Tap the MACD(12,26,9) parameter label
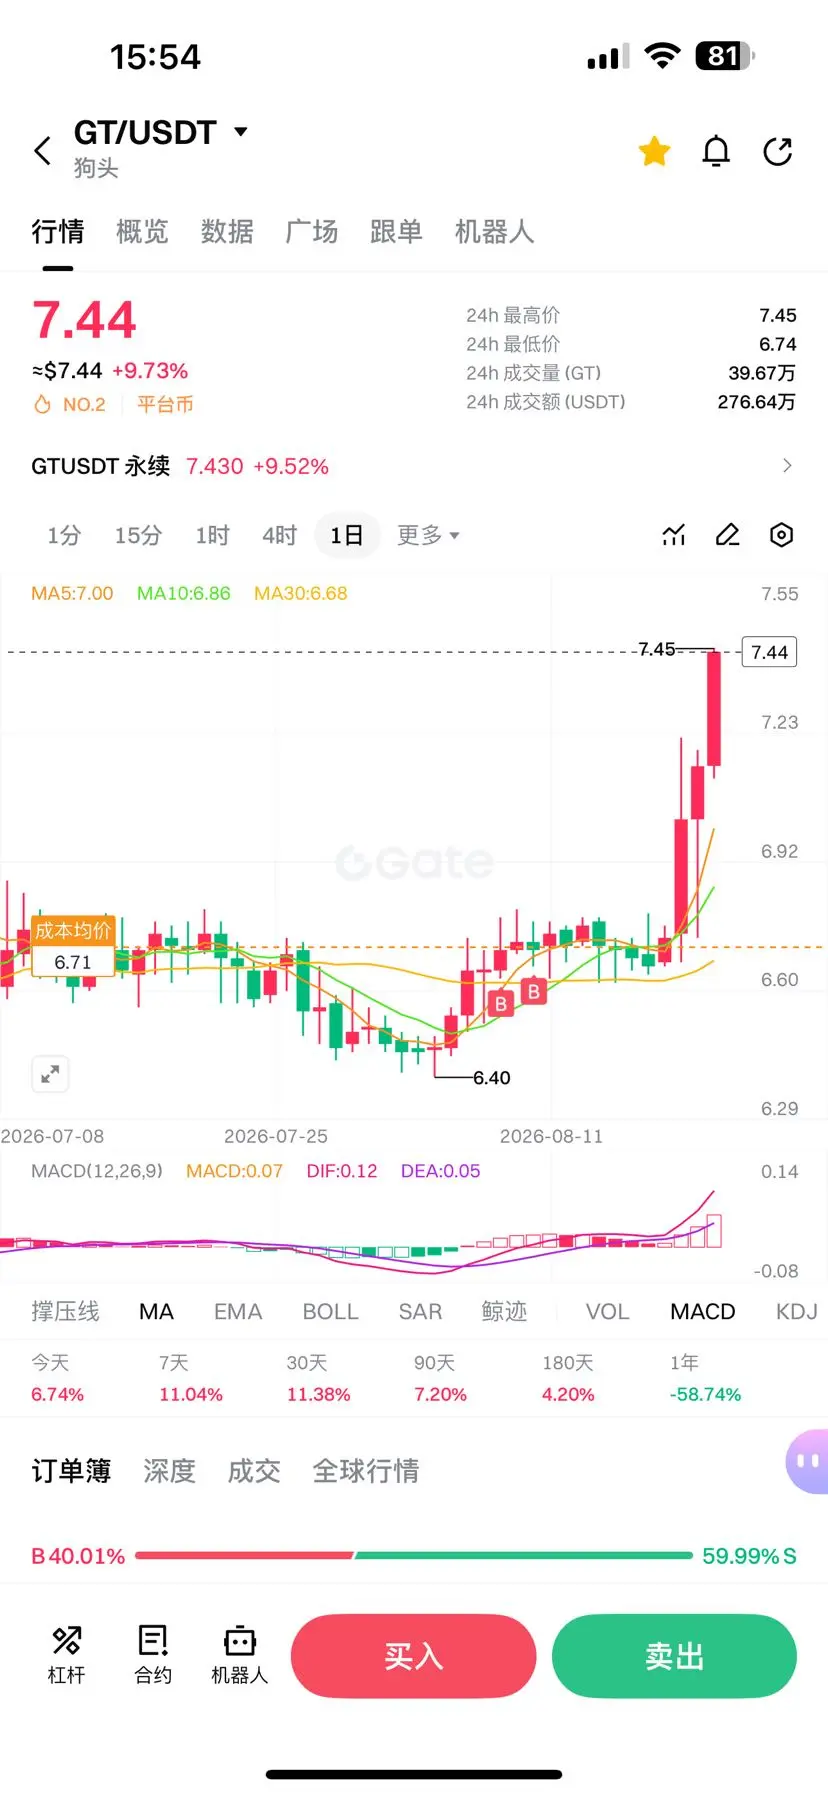Image resolution: width=828 pixels, height=1795 pixels. (x=97, y=1170)
